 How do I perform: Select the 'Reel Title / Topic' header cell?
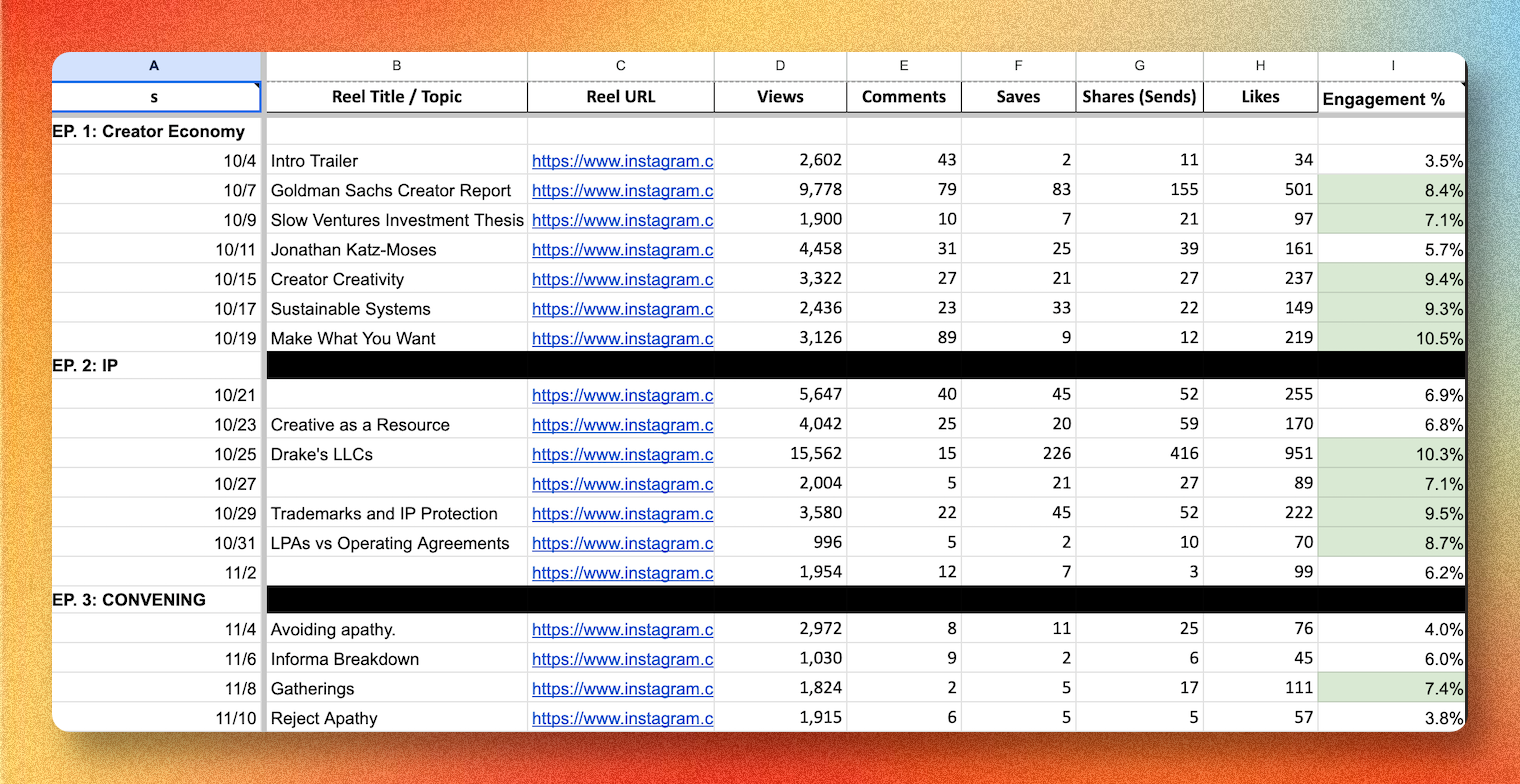[x=396, y=97]
